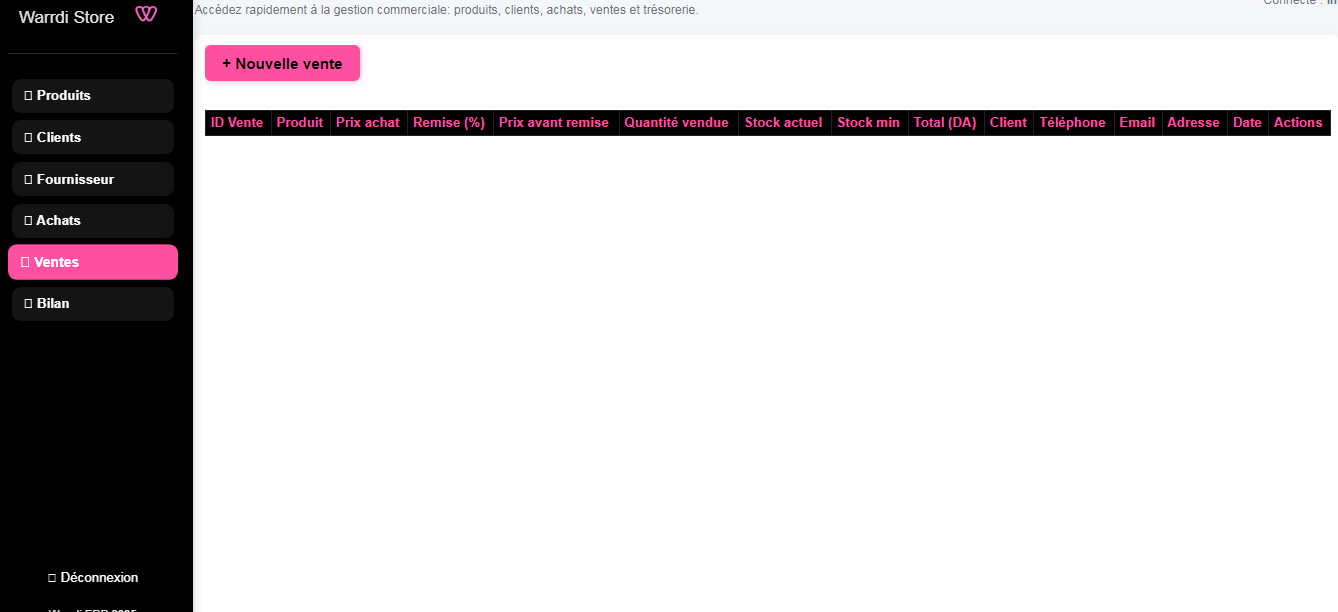Open a new sale with Nouvelle vente
1338x612 pixels.
coord(282,62)
